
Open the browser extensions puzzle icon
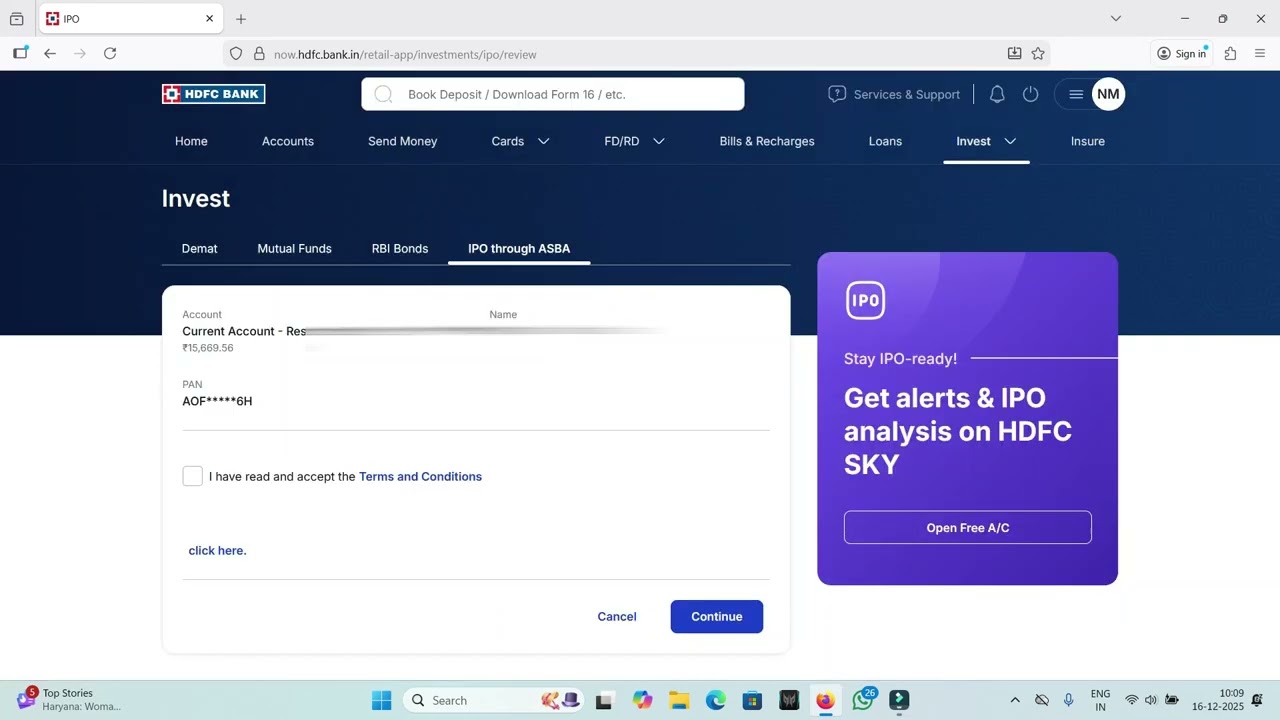pos(1231,54)
